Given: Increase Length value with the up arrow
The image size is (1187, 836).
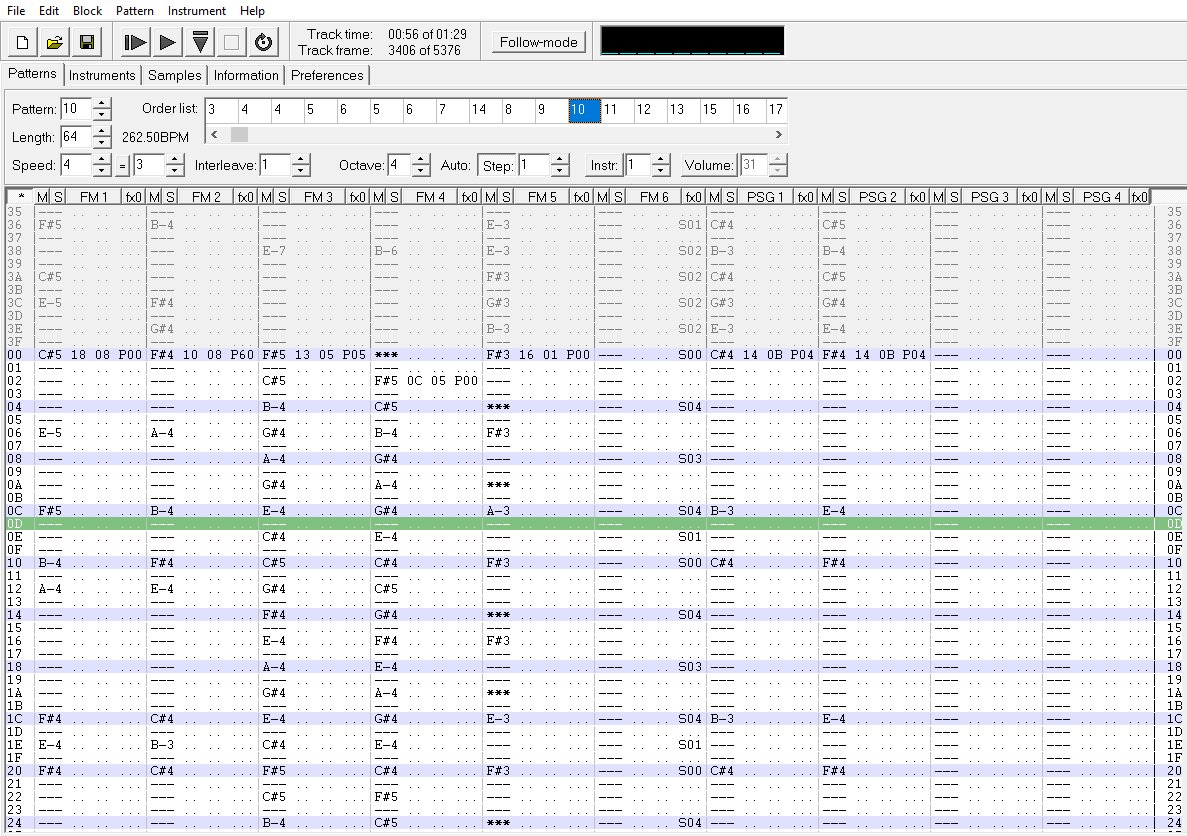Looking at the screenshot, I should 101,132.
